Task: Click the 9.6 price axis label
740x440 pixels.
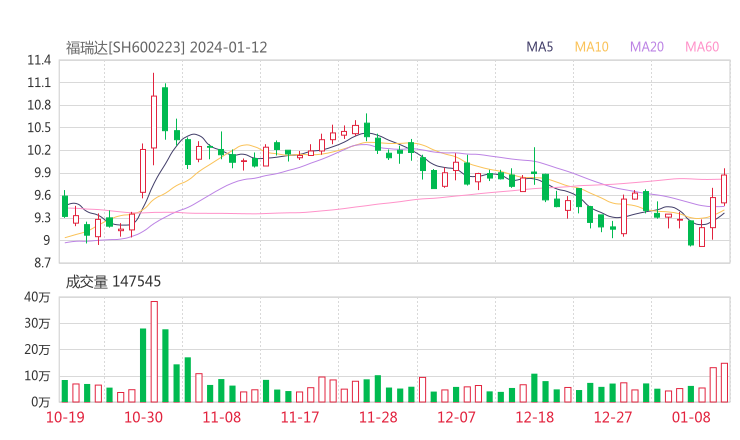Action: (42, 195)
